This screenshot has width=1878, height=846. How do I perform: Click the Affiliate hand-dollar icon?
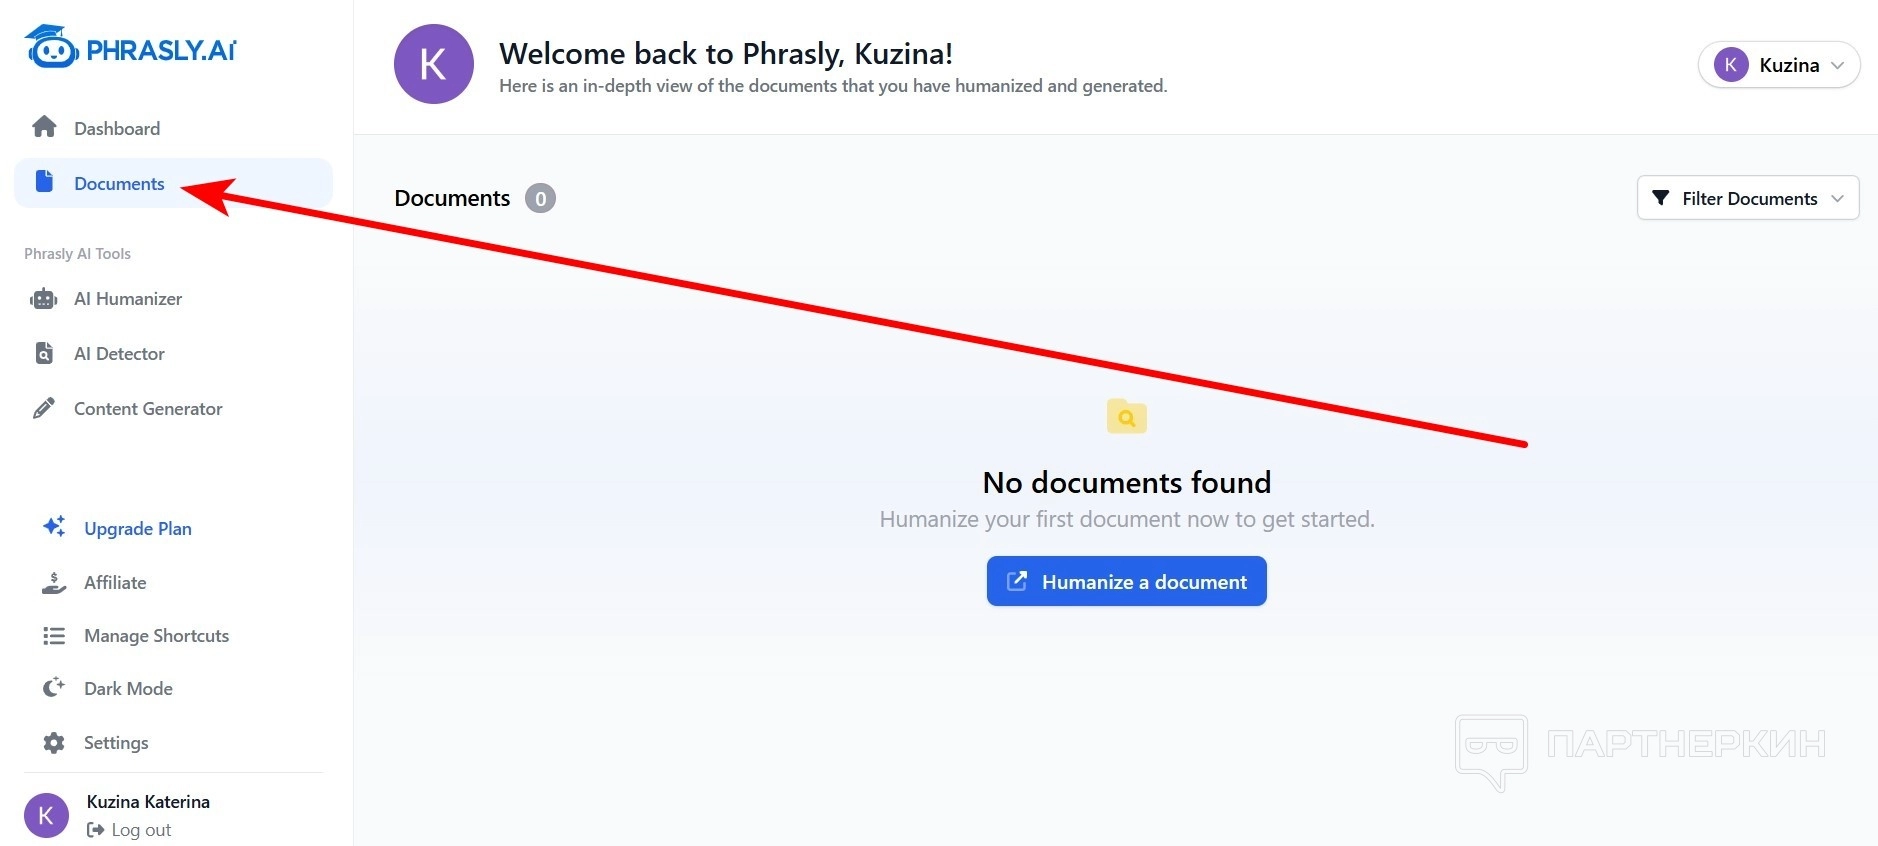[x=54, y=582]
